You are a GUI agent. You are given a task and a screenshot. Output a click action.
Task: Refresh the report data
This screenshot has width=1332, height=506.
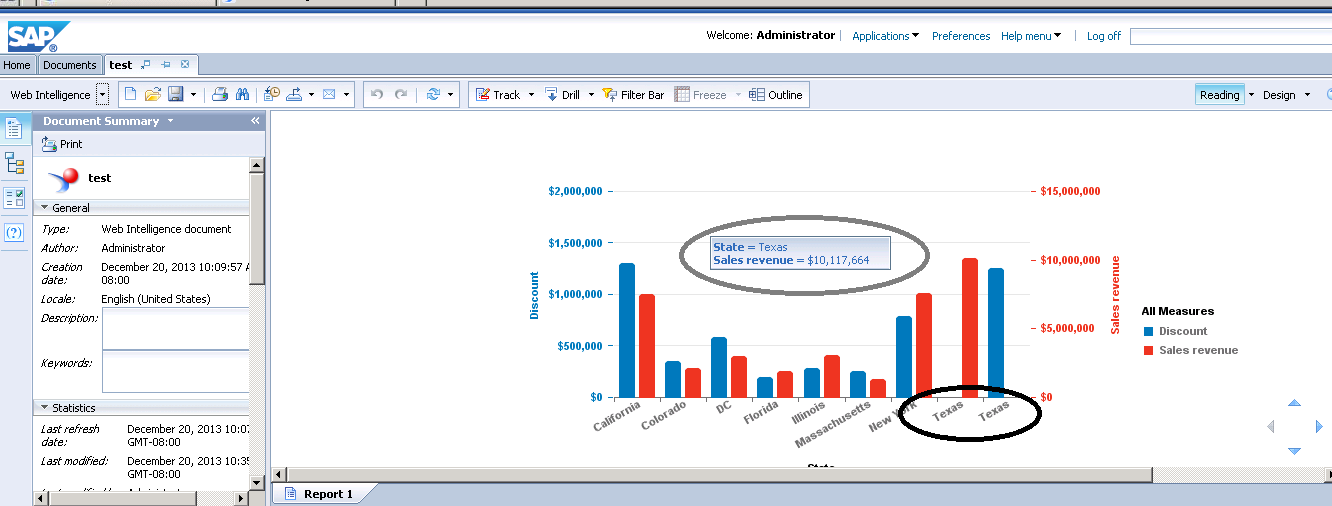(433, 95)
